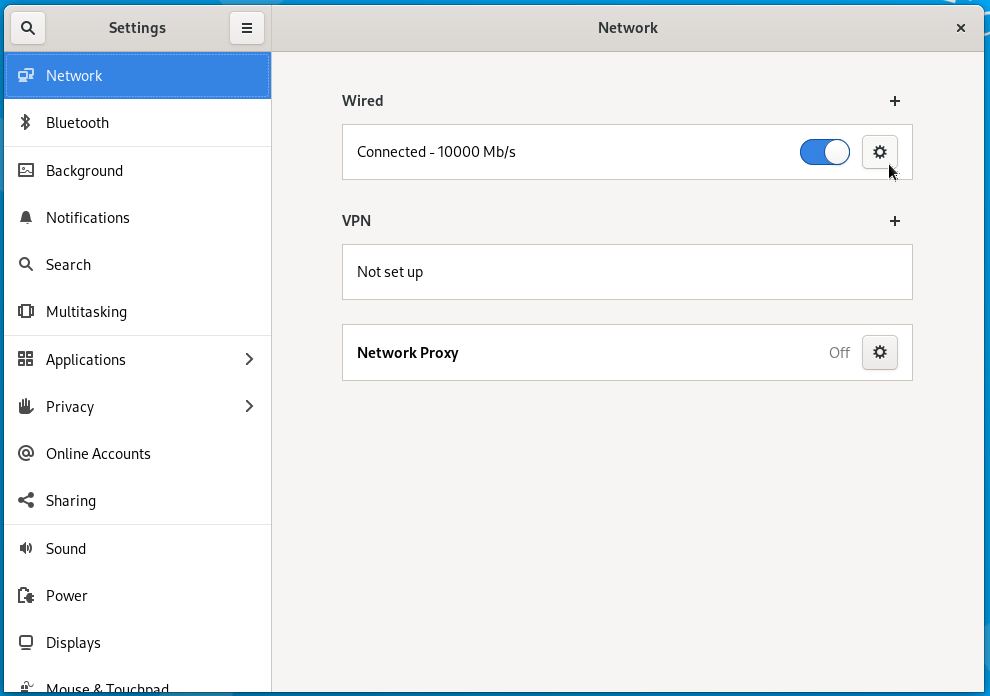The image size is (990, 696).
Task: Open wired connection gear settings
Action: tap(880, 152)
